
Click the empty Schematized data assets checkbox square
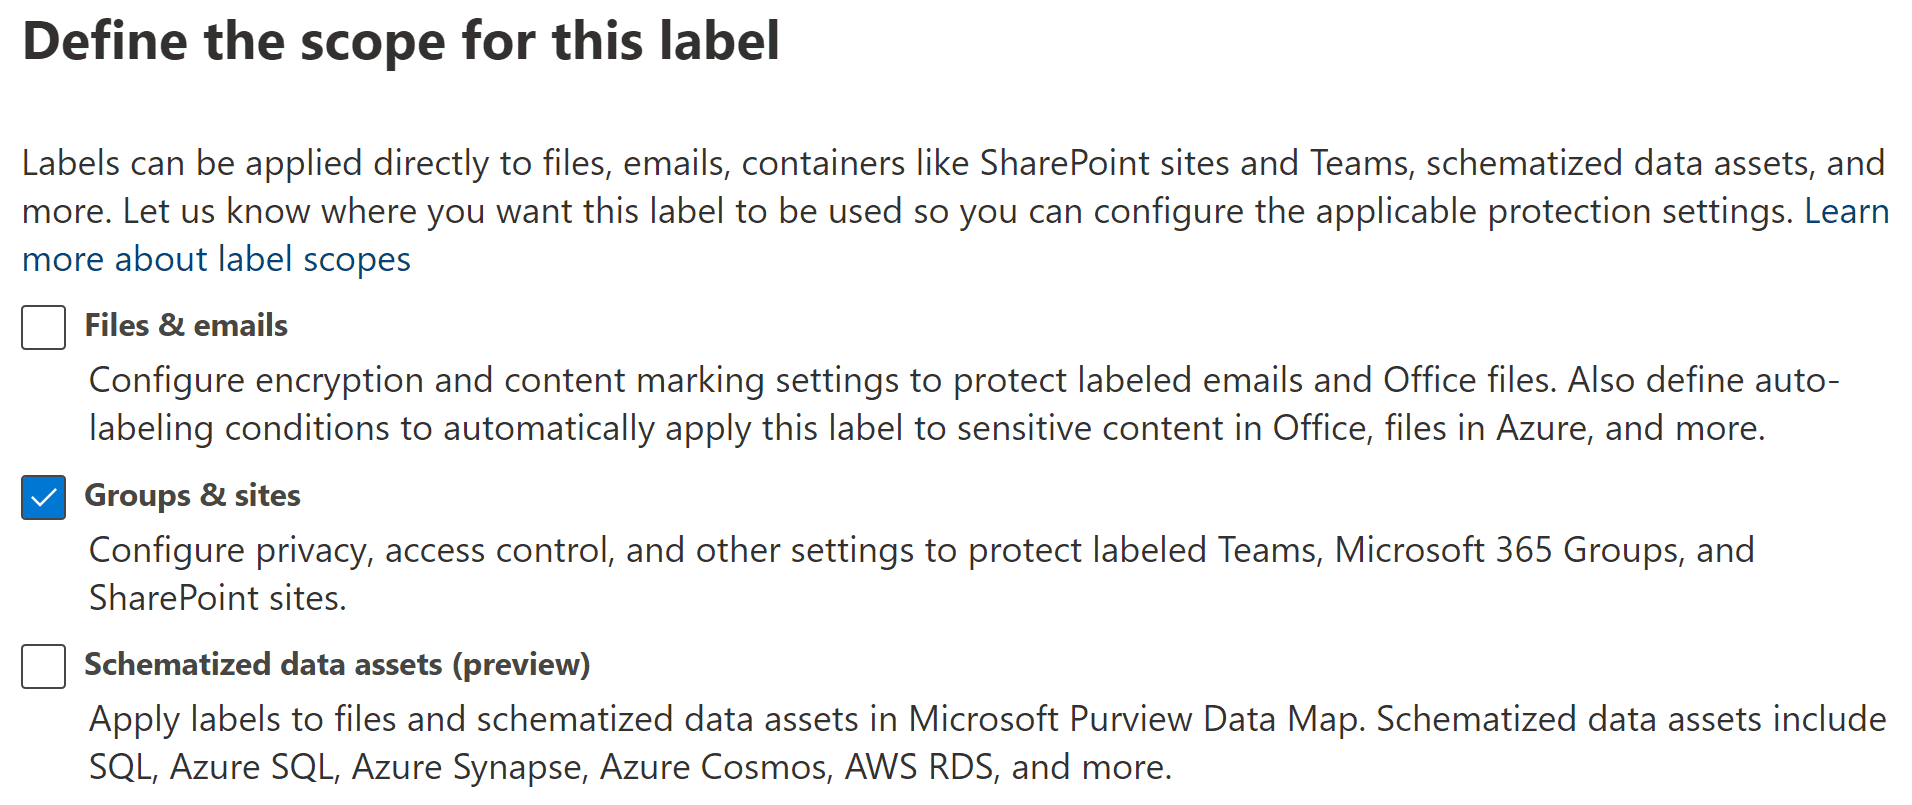click(42, 667)
